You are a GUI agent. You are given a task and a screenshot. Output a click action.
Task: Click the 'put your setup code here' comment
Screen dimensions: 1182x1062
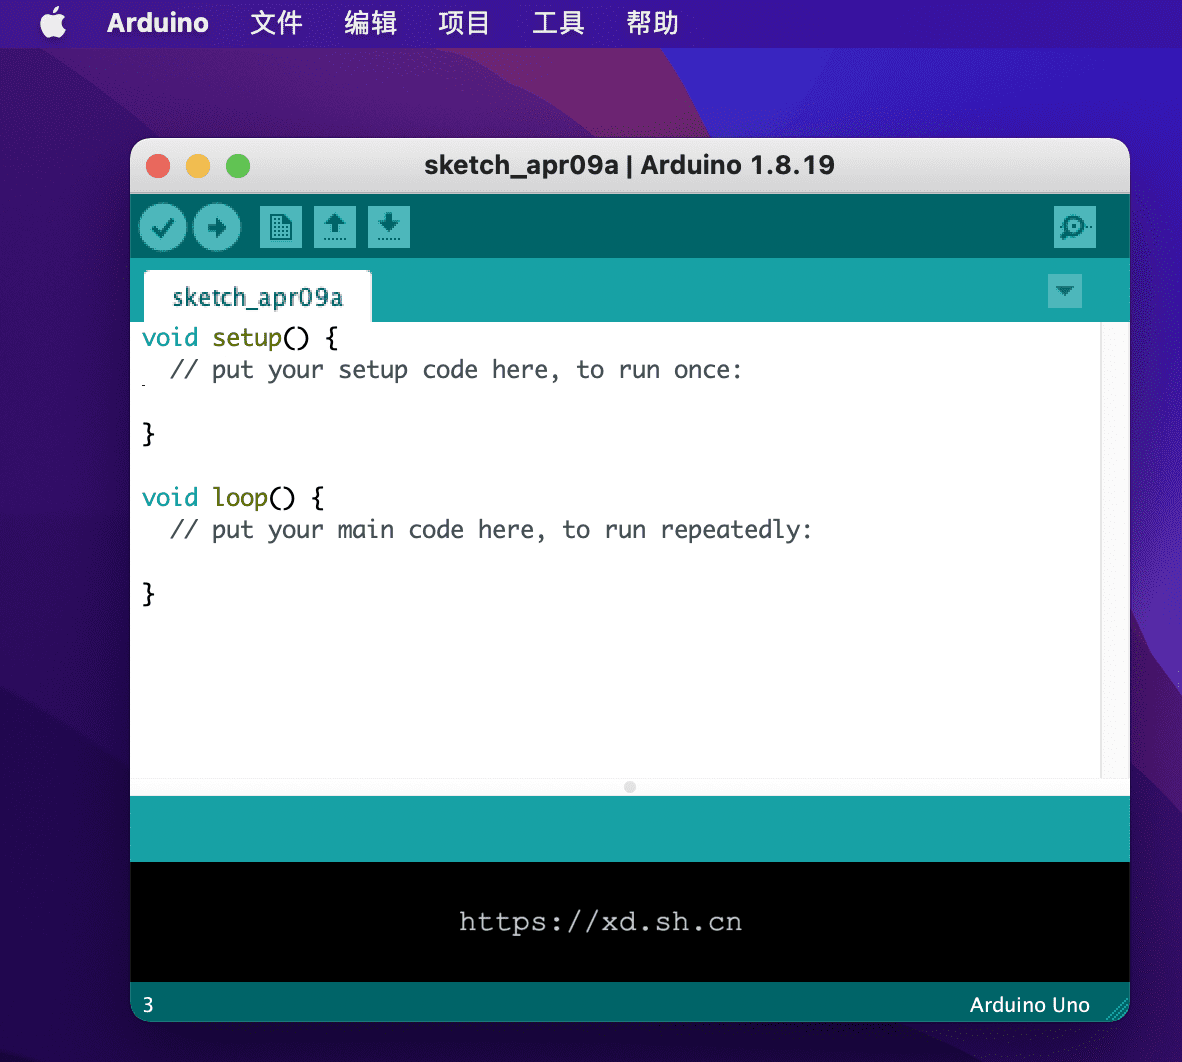point(455,370)
